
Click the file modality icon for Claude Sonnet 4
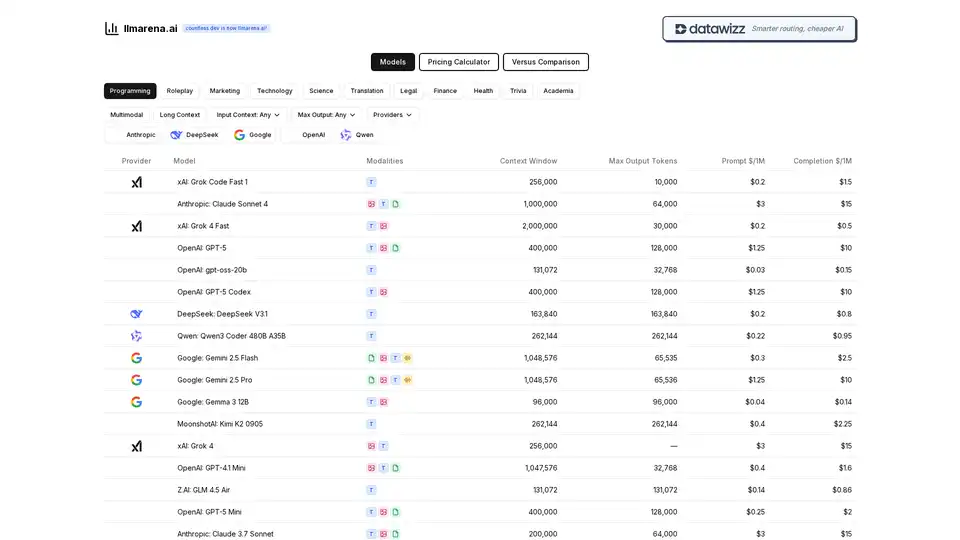tap(395, 204)
